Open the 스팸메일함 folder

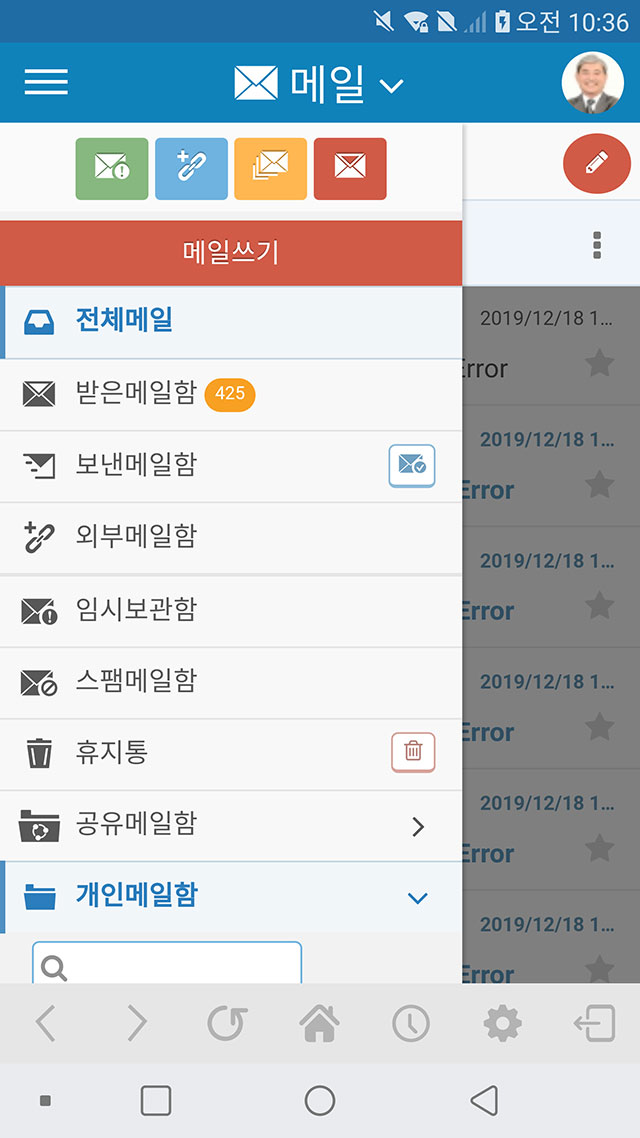tap(231, 682)
